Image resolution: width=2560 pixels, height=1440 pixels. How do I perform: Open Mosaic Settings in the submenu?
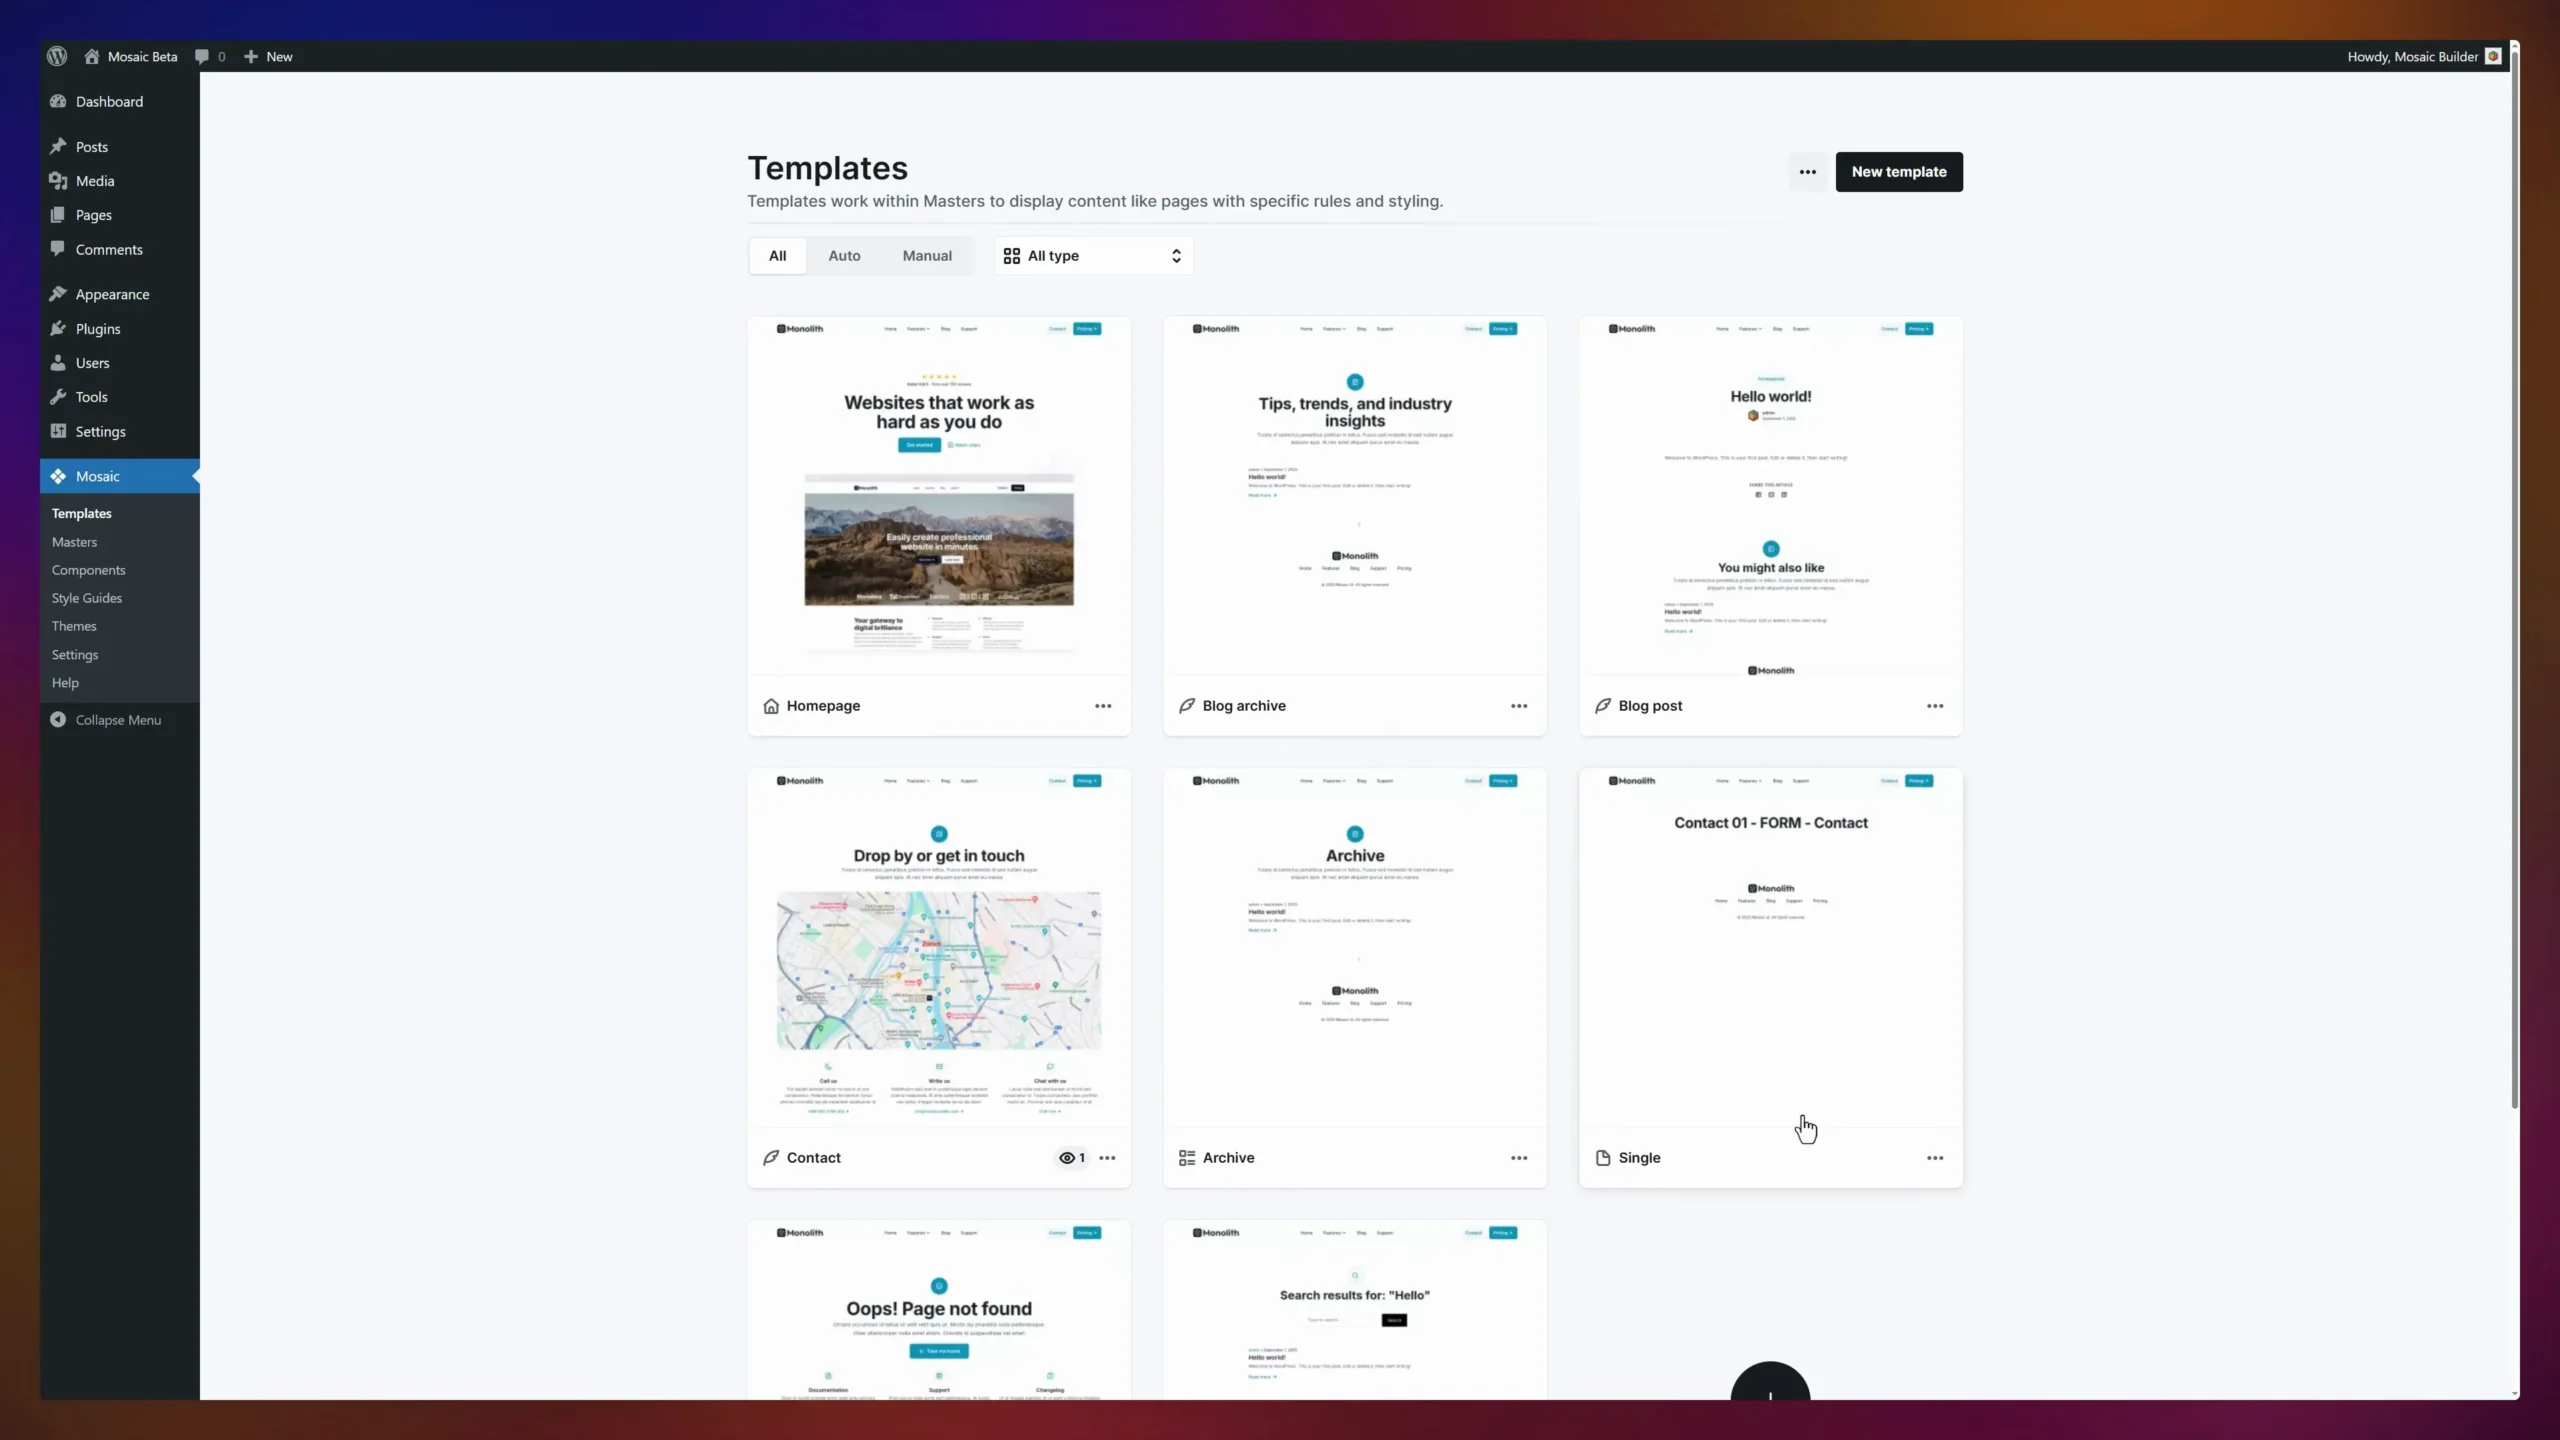pos(75,655)
